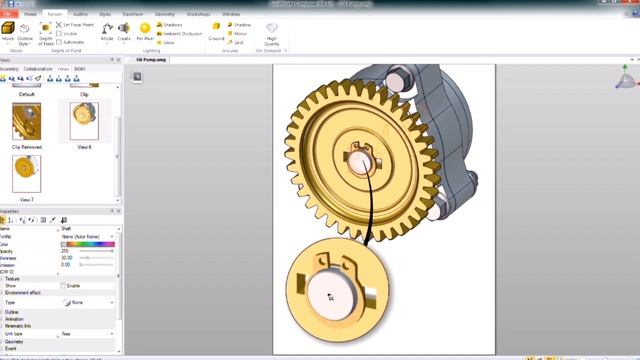Click the create view icon in Views toolbar

pyautogui.click(x=3, y=78)
